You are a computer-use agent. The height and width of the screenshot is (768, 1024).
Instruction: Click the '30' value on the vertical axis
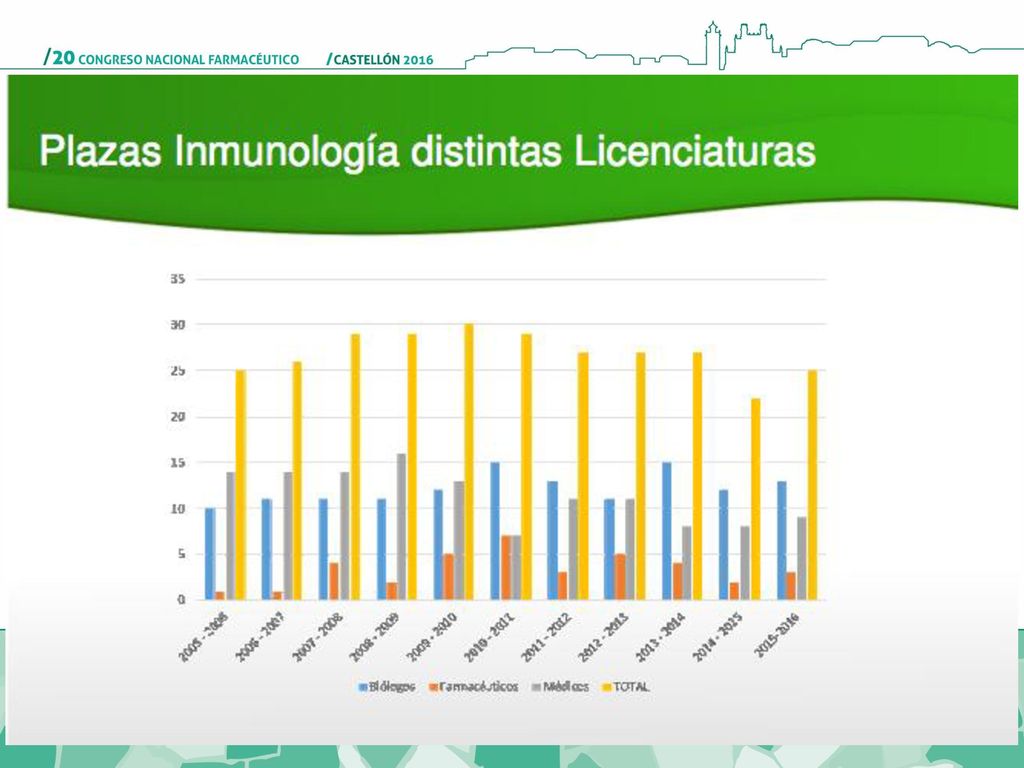tap(178, 325)
